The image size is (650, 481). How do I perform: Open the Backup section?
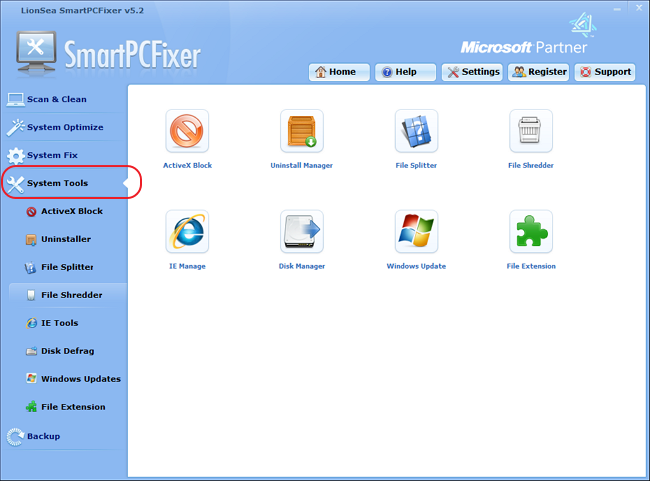64,437
